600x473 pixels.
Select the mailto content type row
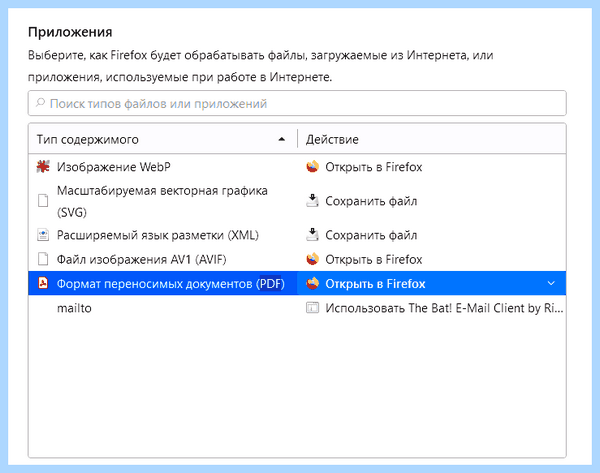coord(297,308)
